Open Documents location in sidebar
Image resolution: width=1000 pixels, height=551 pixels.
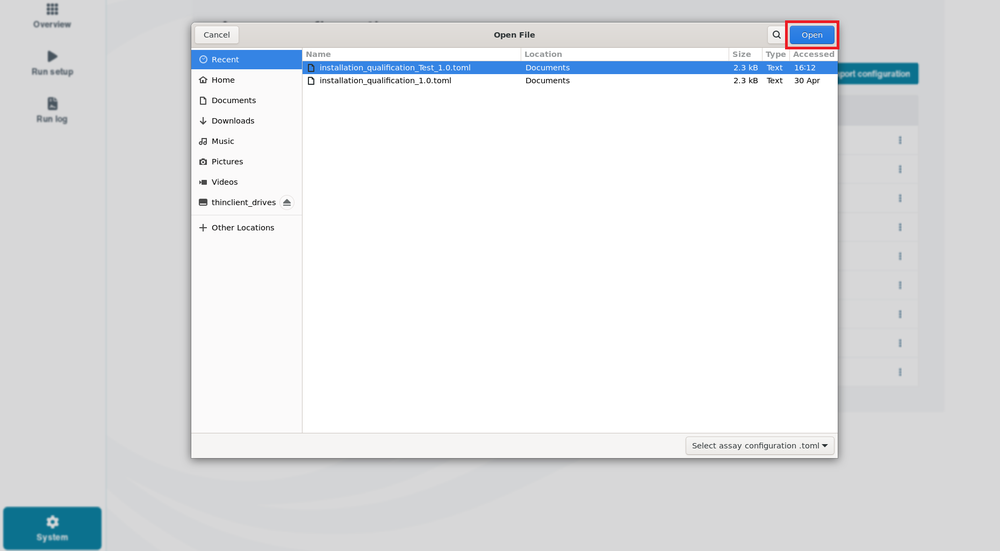click(x=247, y=100)
